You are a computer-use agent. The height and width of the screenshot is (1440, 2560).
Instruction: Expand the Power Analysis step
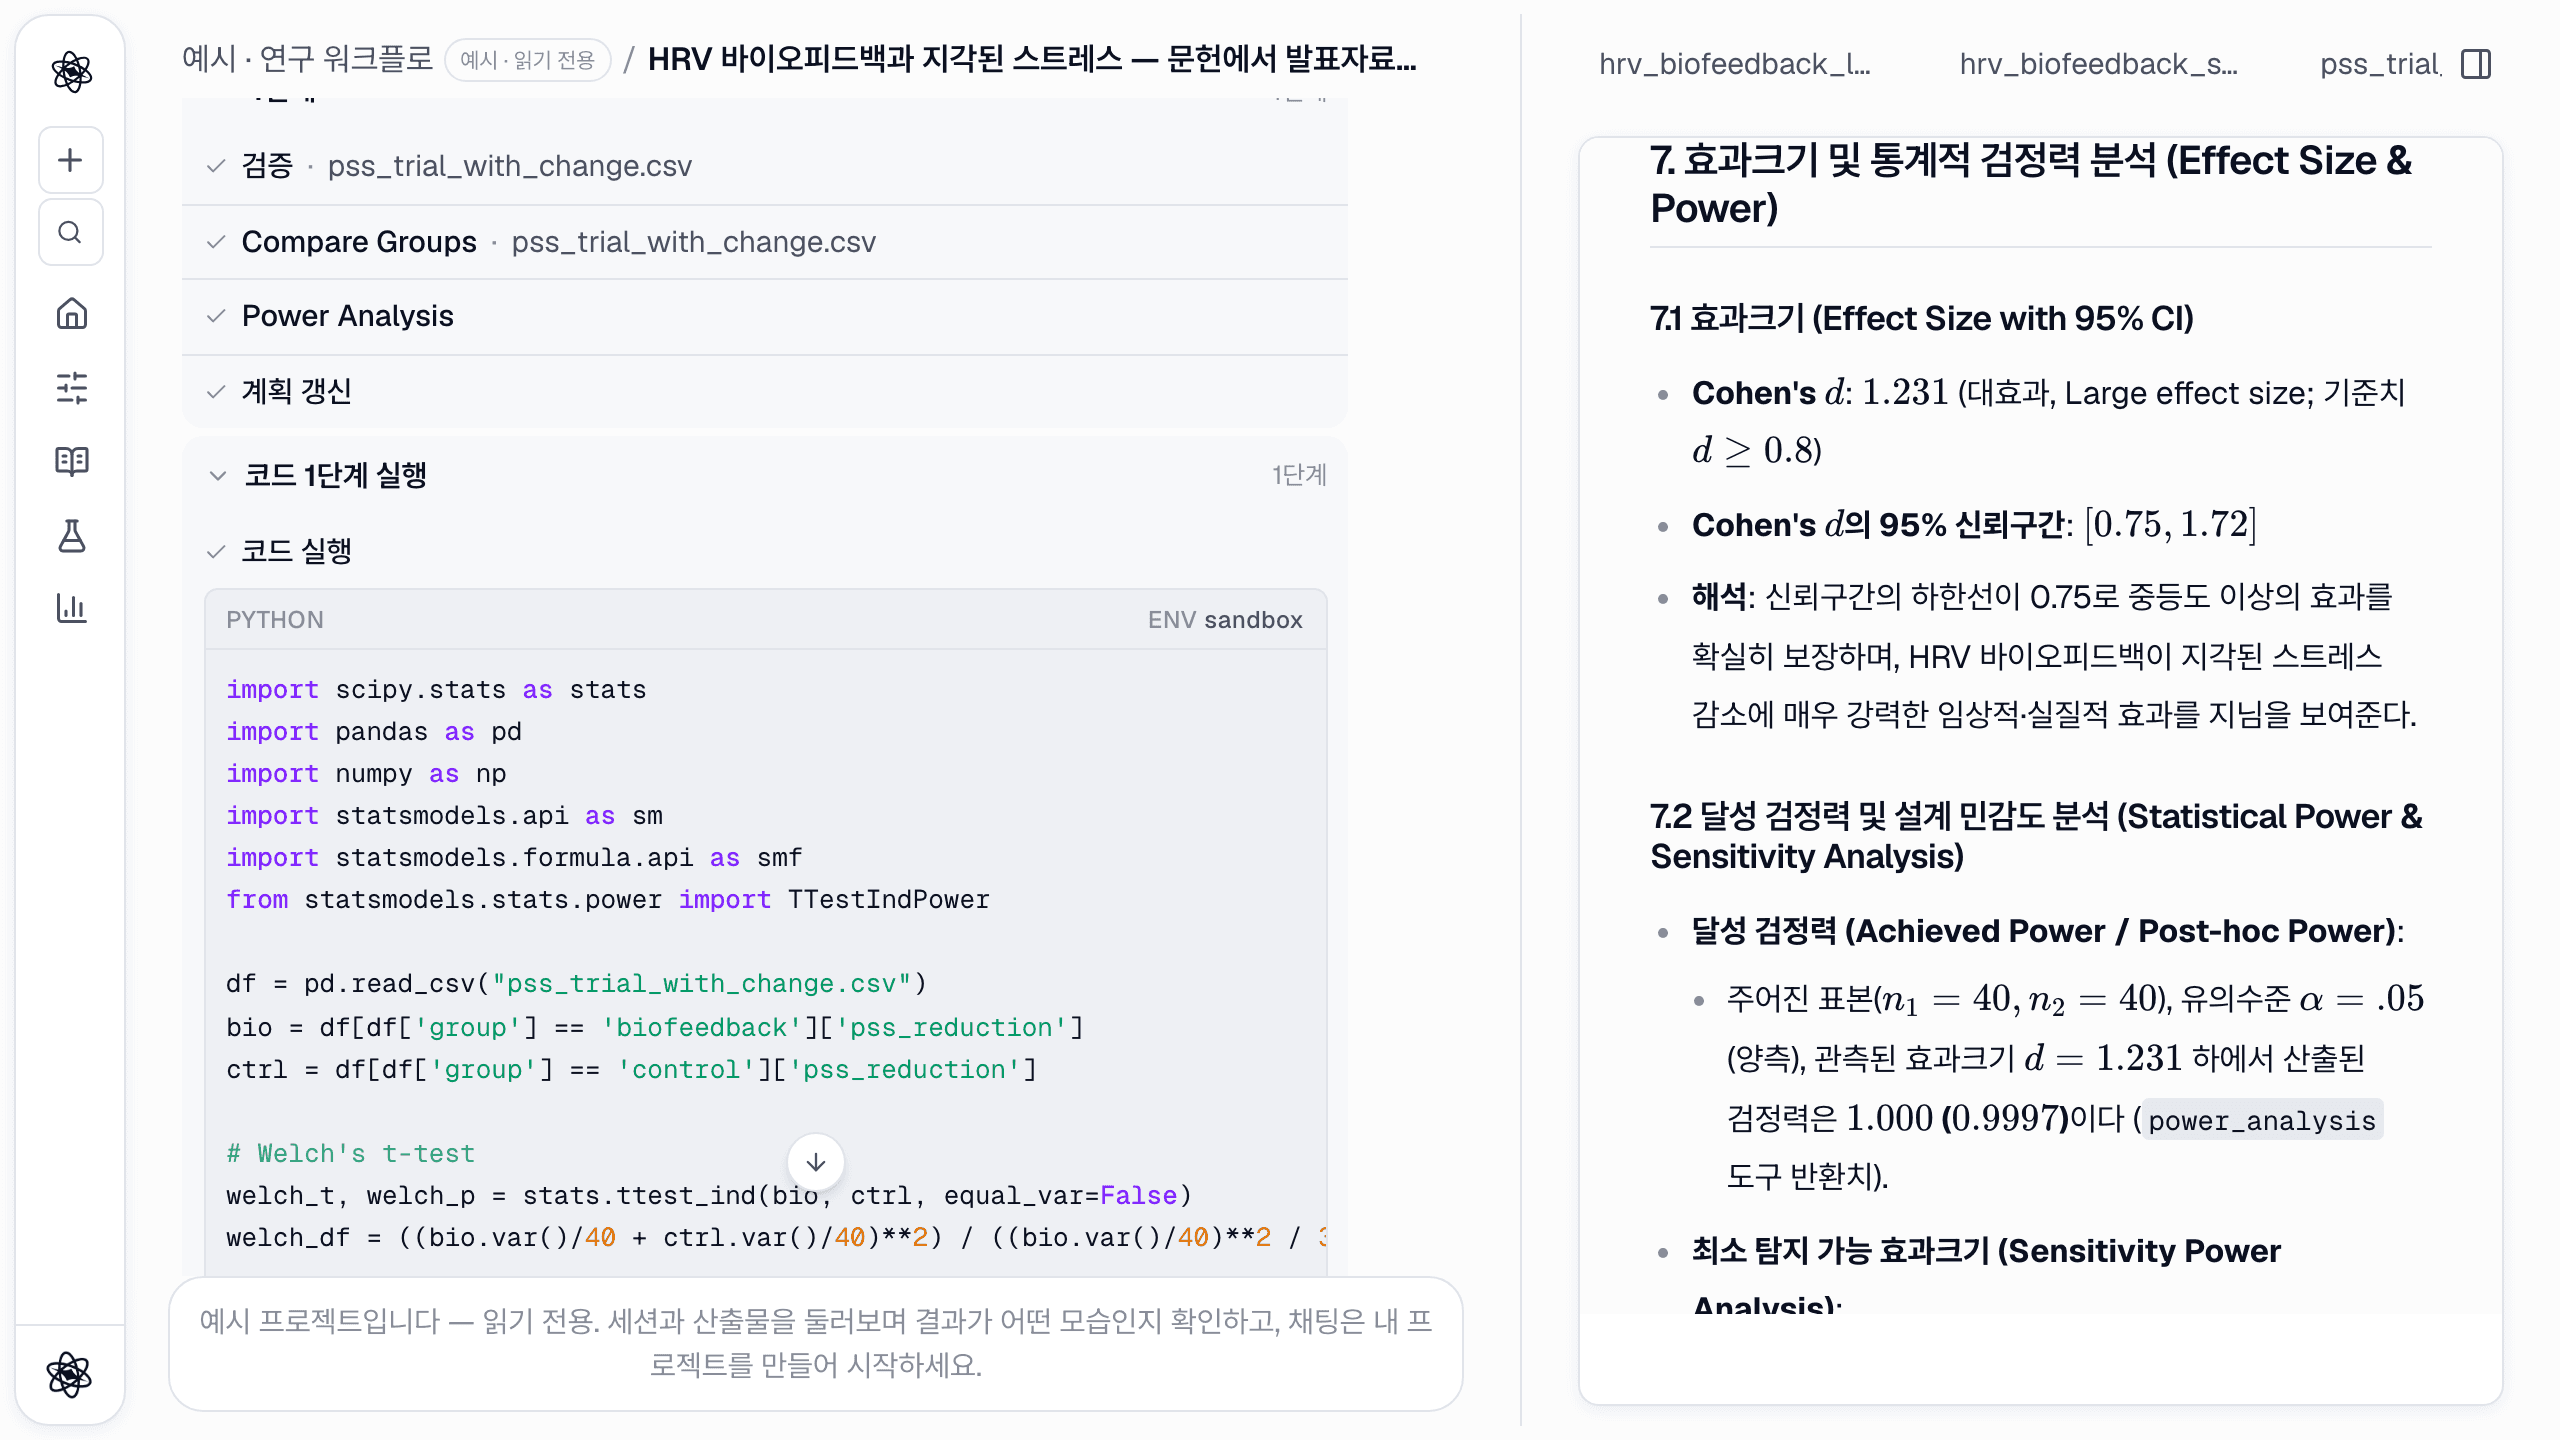(x=765, y=316)
